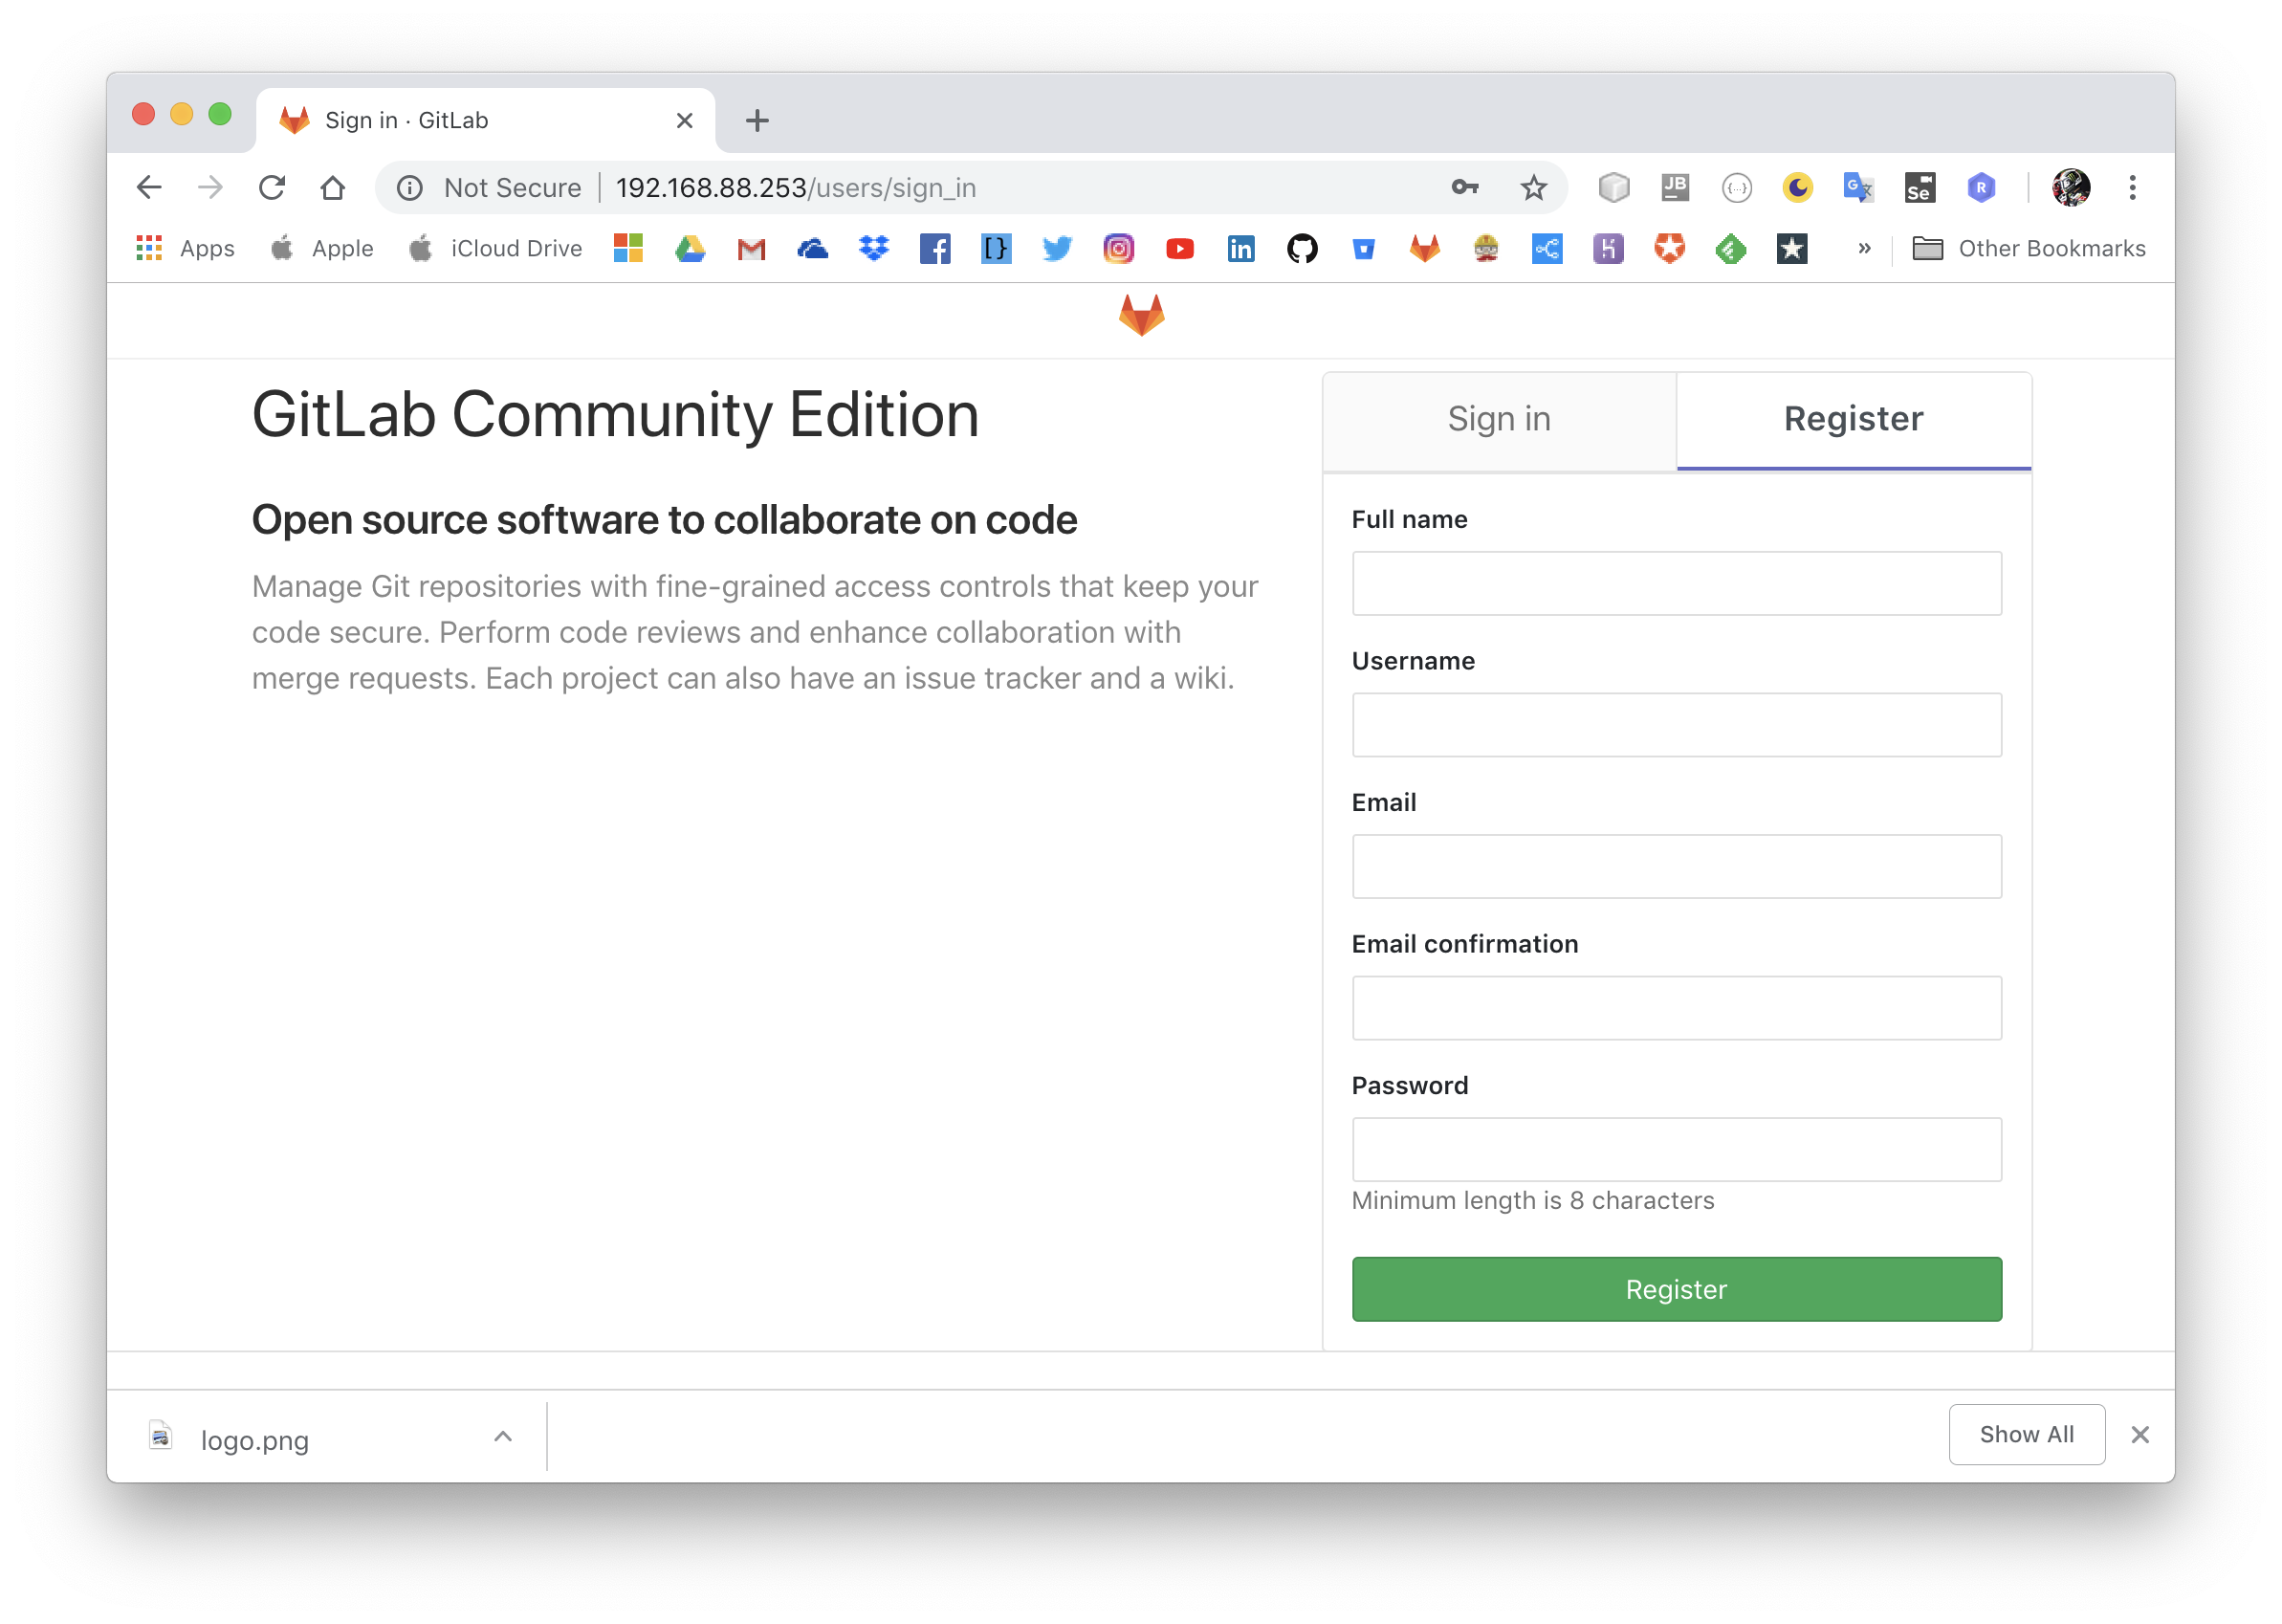Image resolution: width=2282 pixels, height=1624 pixels.
Task: Open the Bitbucket bookmark
Action: [1363, 249]
